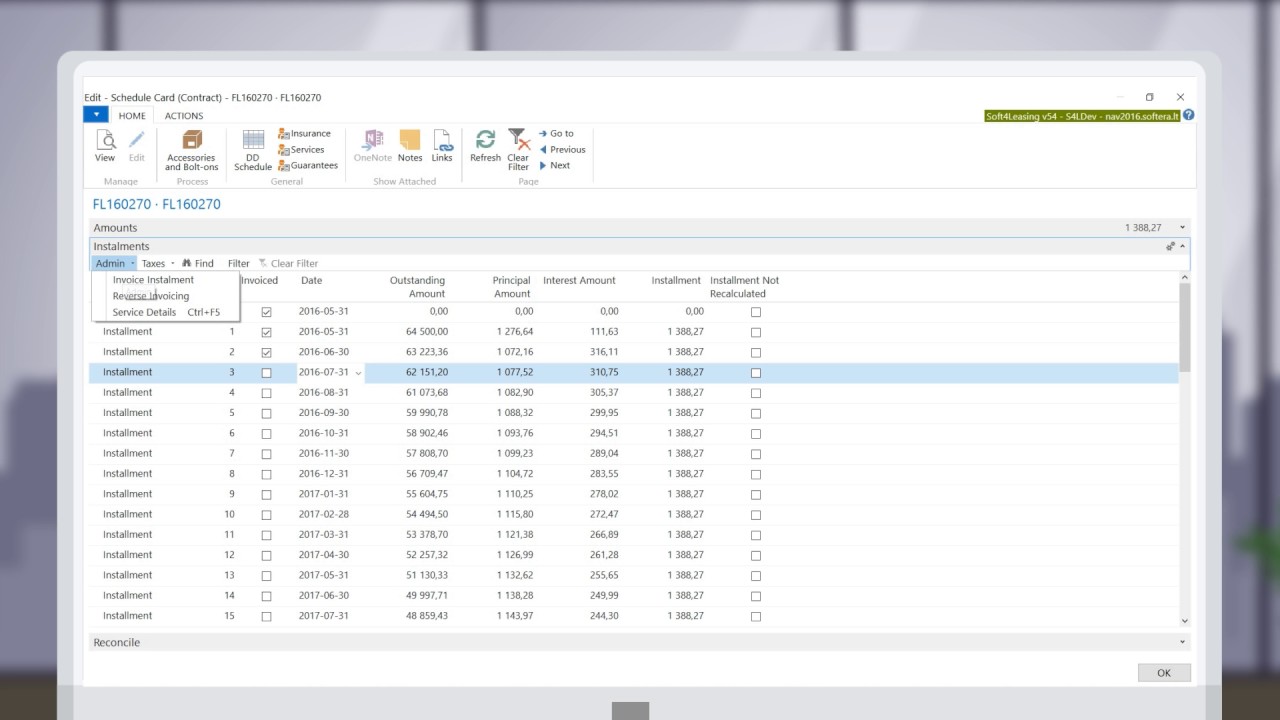Image resolution: width=1280 pixels, height=720 pixels.
Task: Select date cell 2016-12-31
Action: pos(324,474)
